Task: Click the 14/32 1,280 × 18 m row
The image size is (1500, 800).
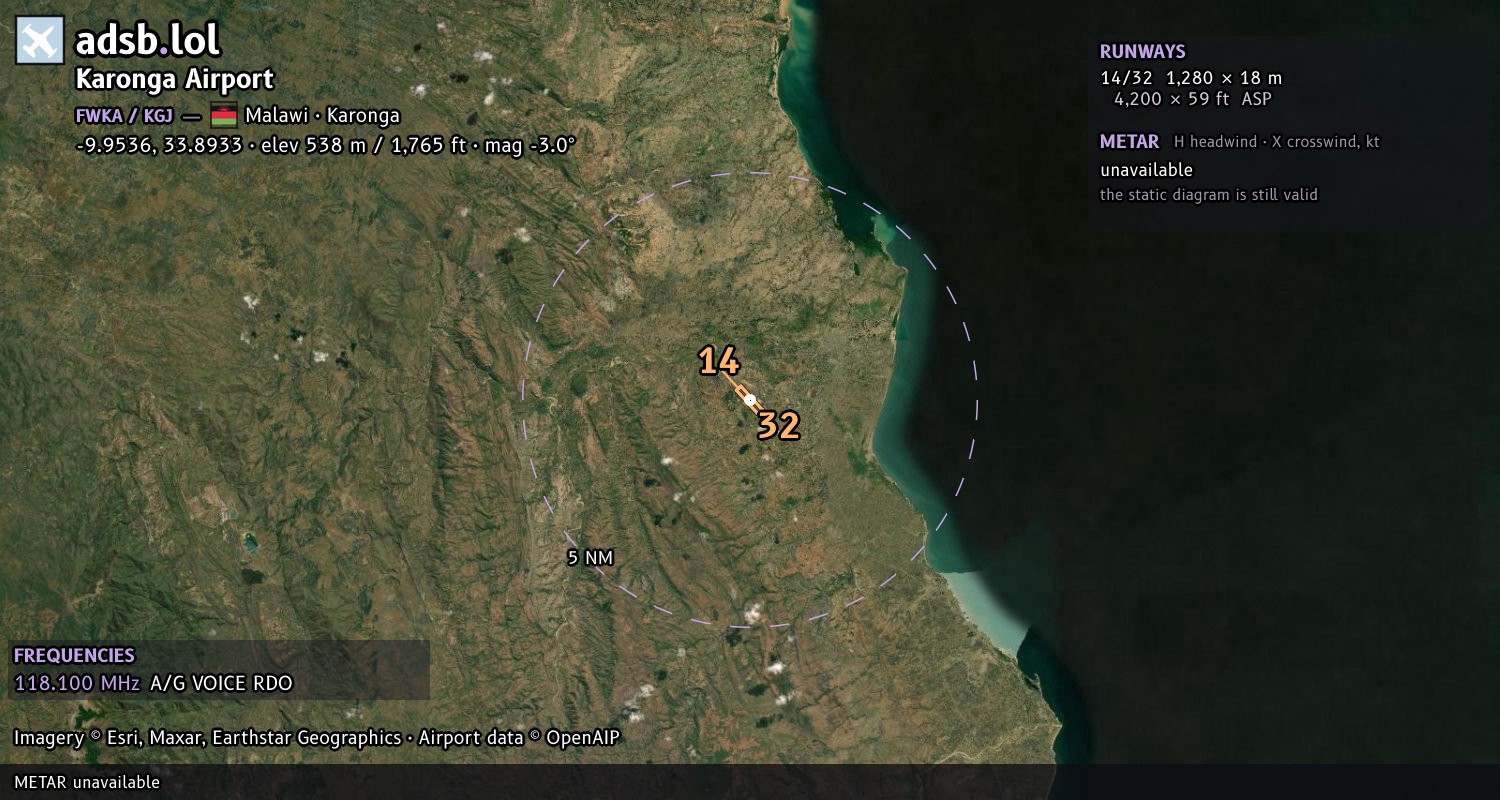Action: [x=1191, y=78]
